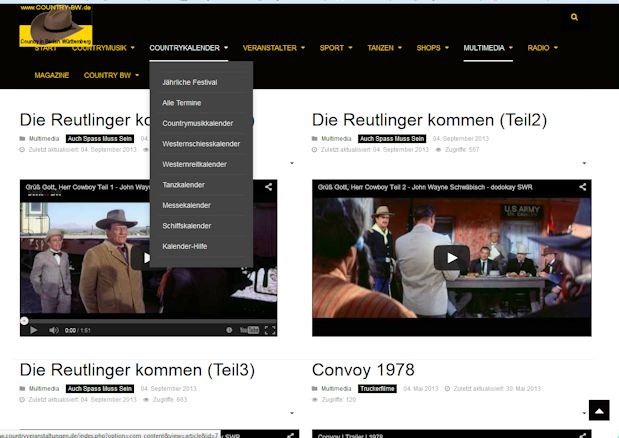Click the Country-BW cowboy hat logo
This screenshot has width=619, height=438.
click(x=56, y=25)
